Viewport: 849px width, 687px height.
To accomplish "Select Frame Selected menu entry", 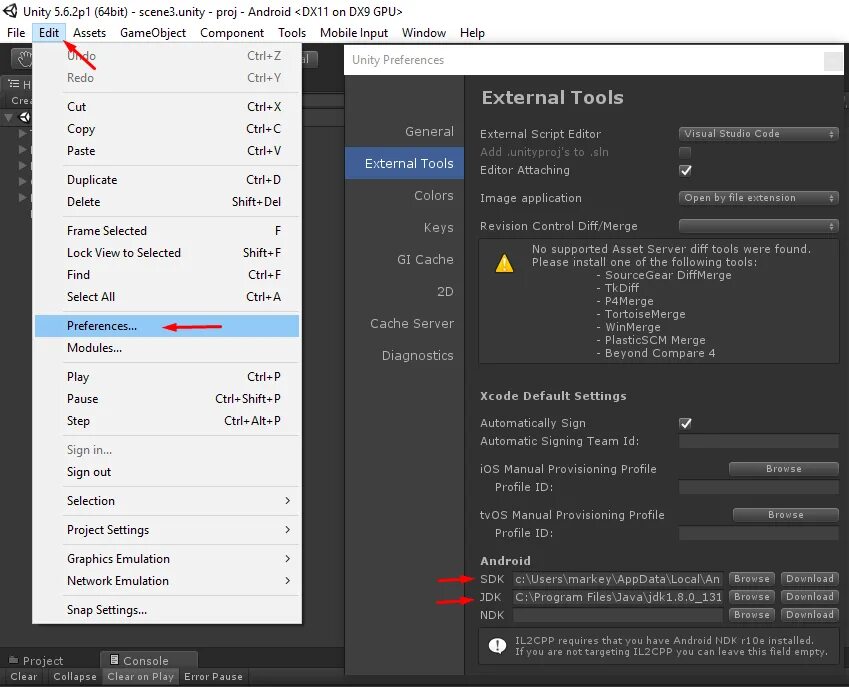I will click(x=167, y=231).
